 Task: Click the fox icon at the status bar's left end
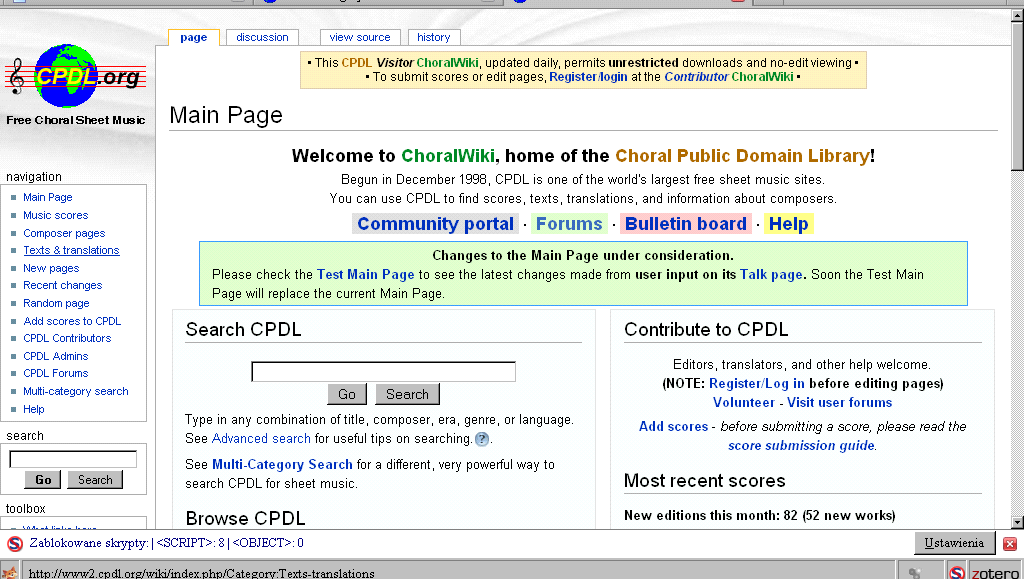click(9, 572)
